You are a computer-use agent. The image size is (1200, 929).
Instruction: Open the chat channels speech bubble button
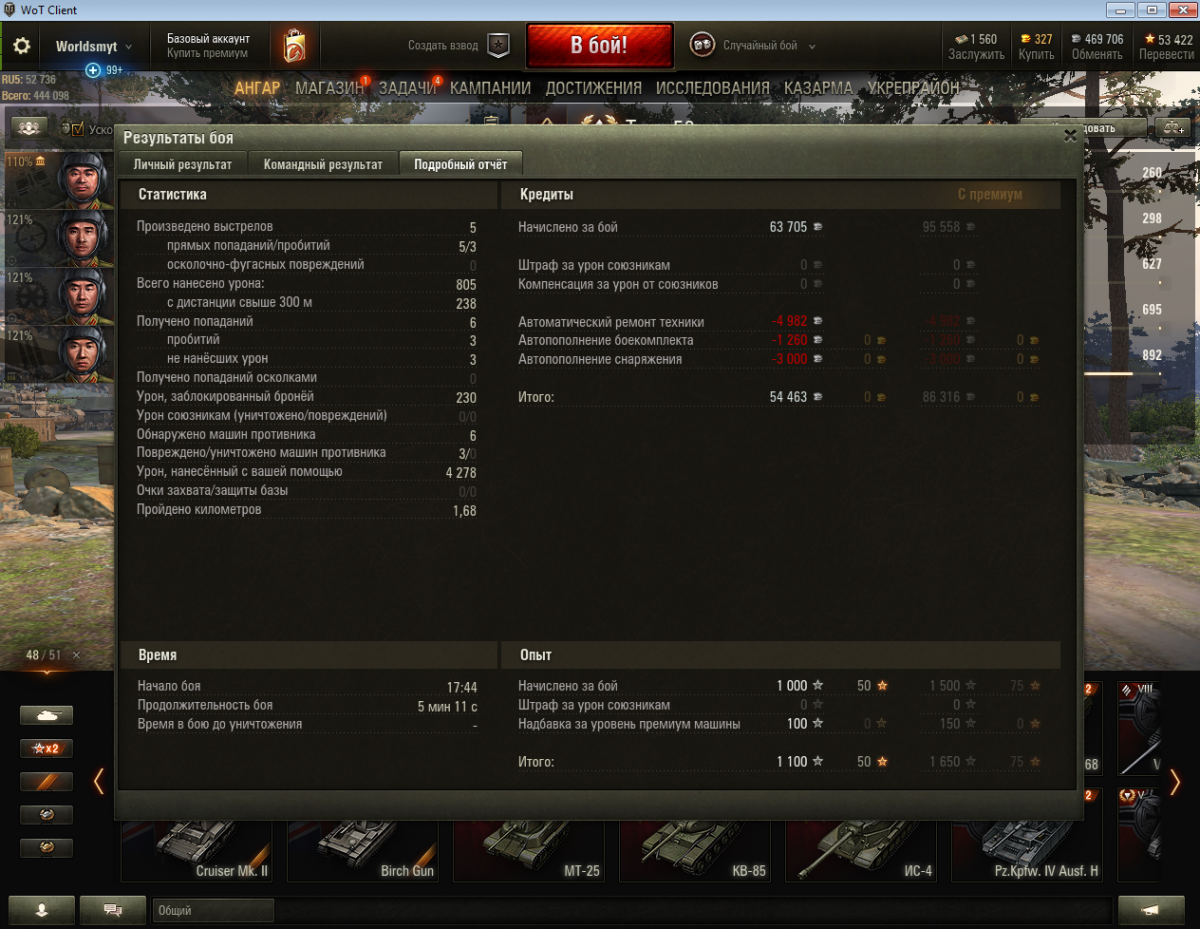(x=113, y=910)
